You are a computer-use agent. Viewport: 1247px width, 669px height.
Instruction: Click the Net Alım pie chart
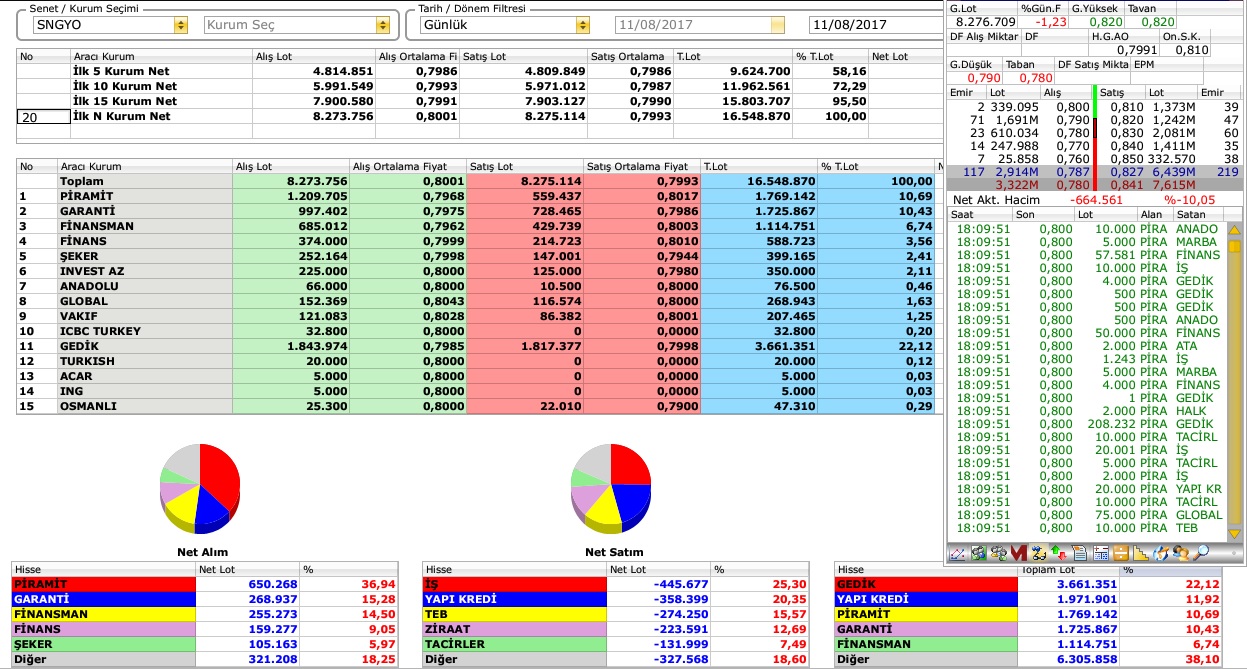tap(201, 488)
